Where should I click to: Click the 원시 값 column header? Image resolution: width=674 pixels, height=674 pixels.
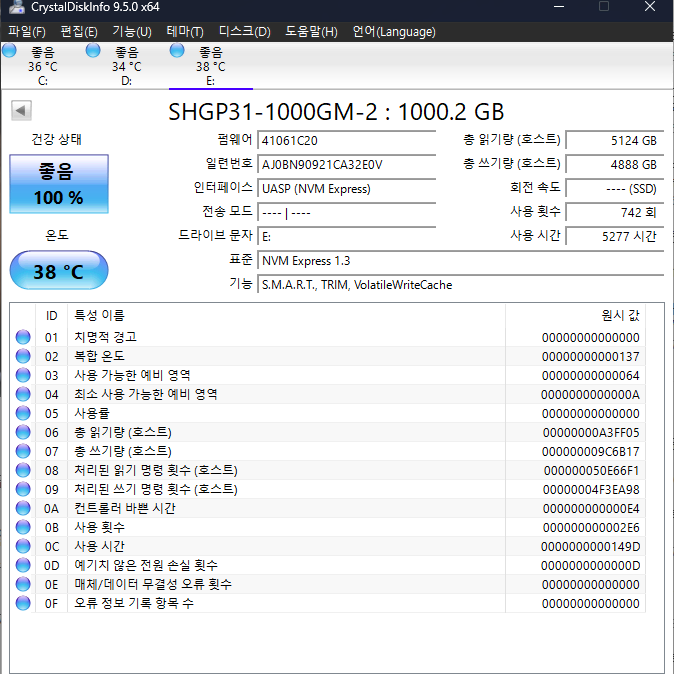(x=576, y=316)
